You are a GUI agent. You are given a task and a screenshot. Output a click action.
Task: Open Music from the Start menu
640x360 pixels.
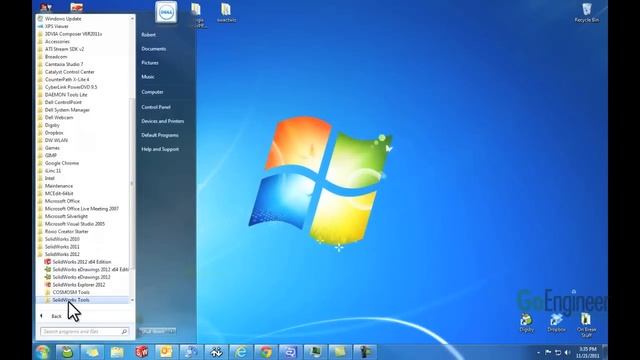pos(148,77)
